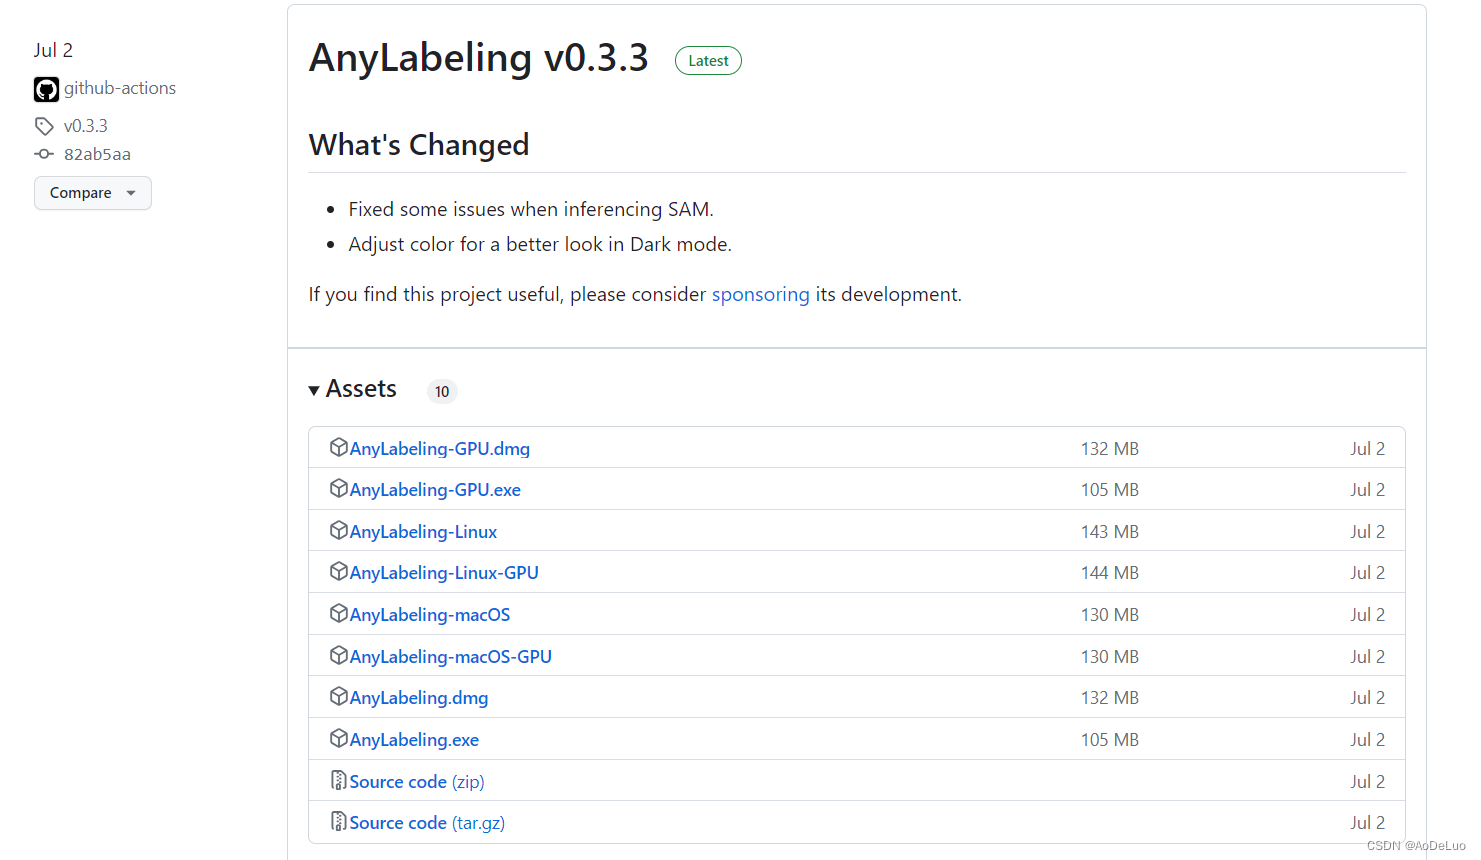Click the tag icon next to v0.3.3

pos(44,126)
